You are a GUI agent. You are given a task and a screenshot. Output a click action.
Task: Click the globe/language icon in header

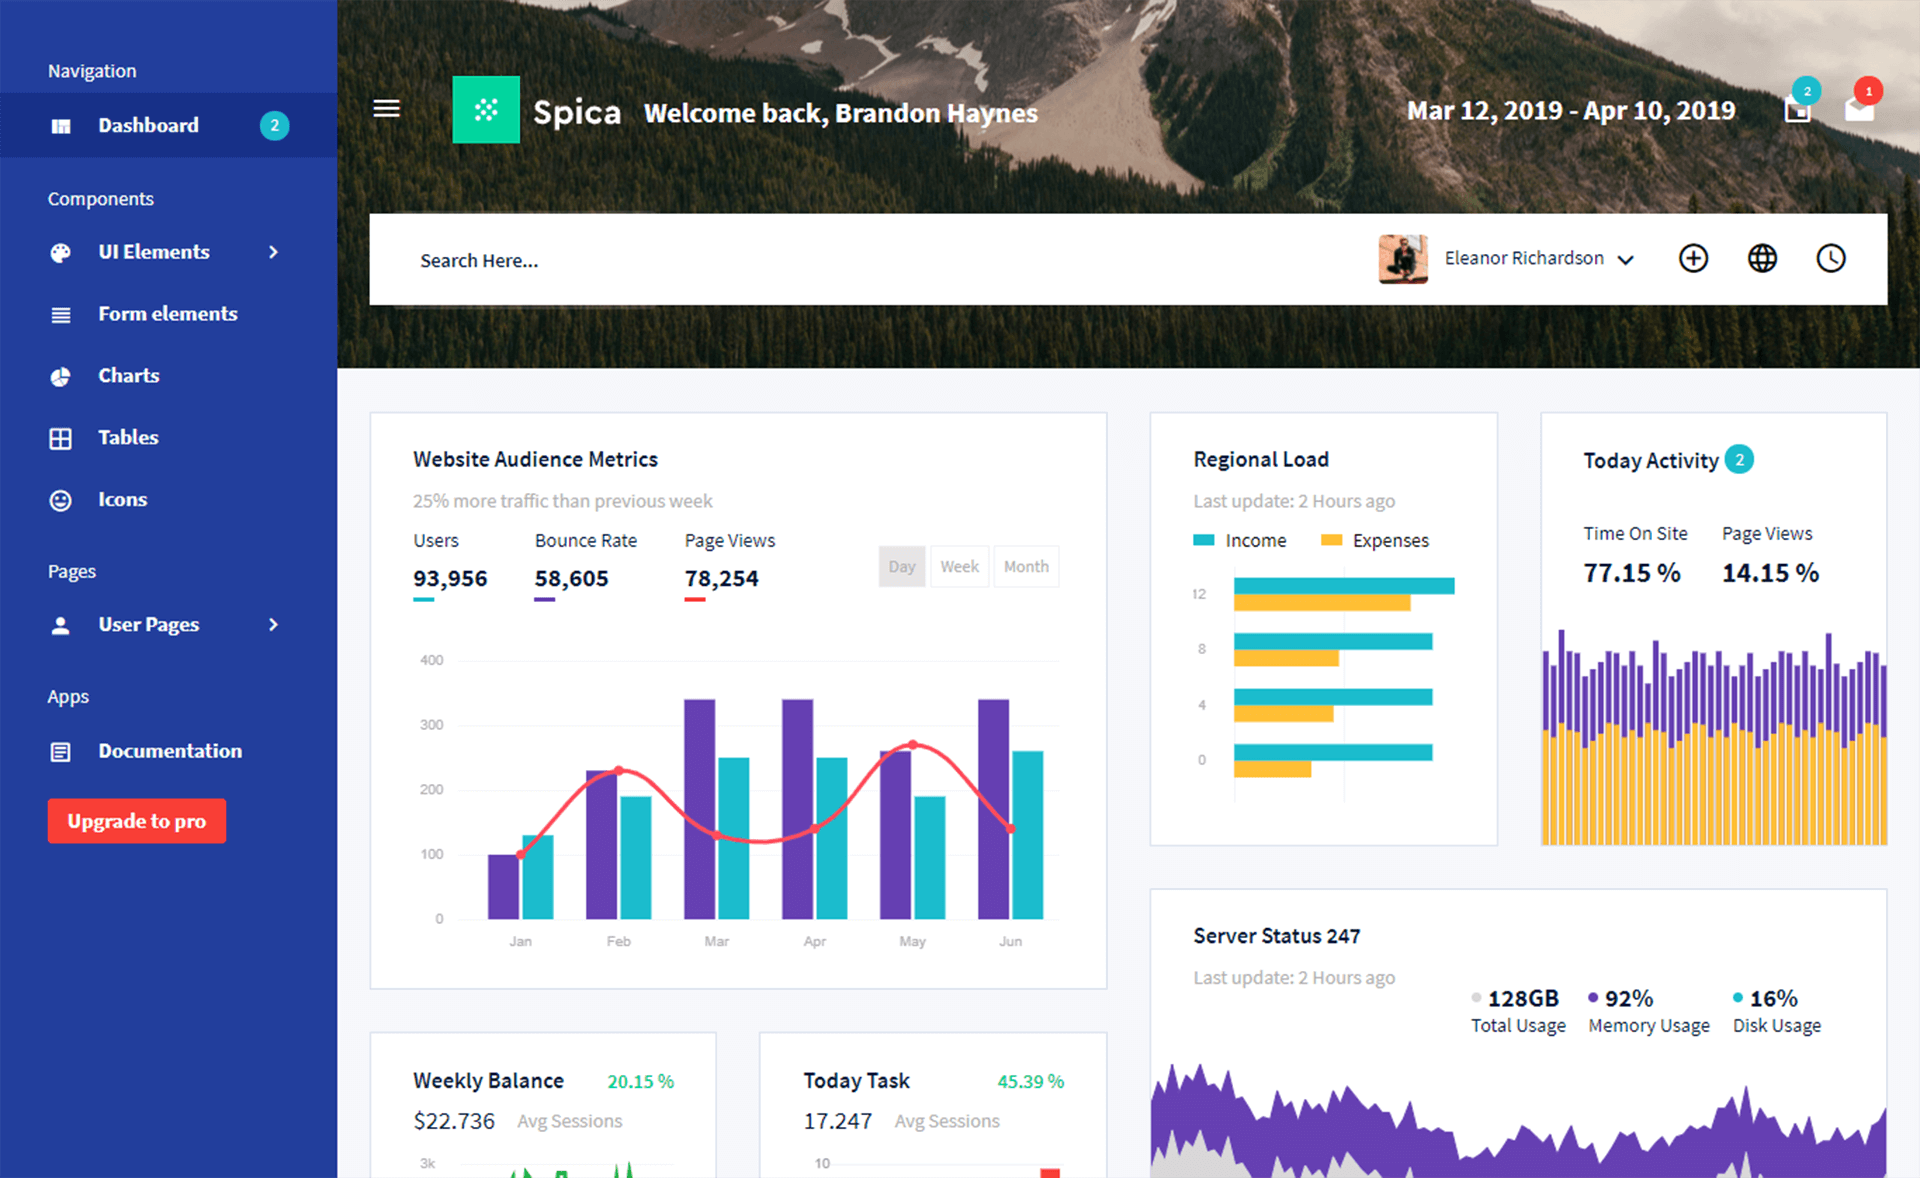(x=1762, y=258)
